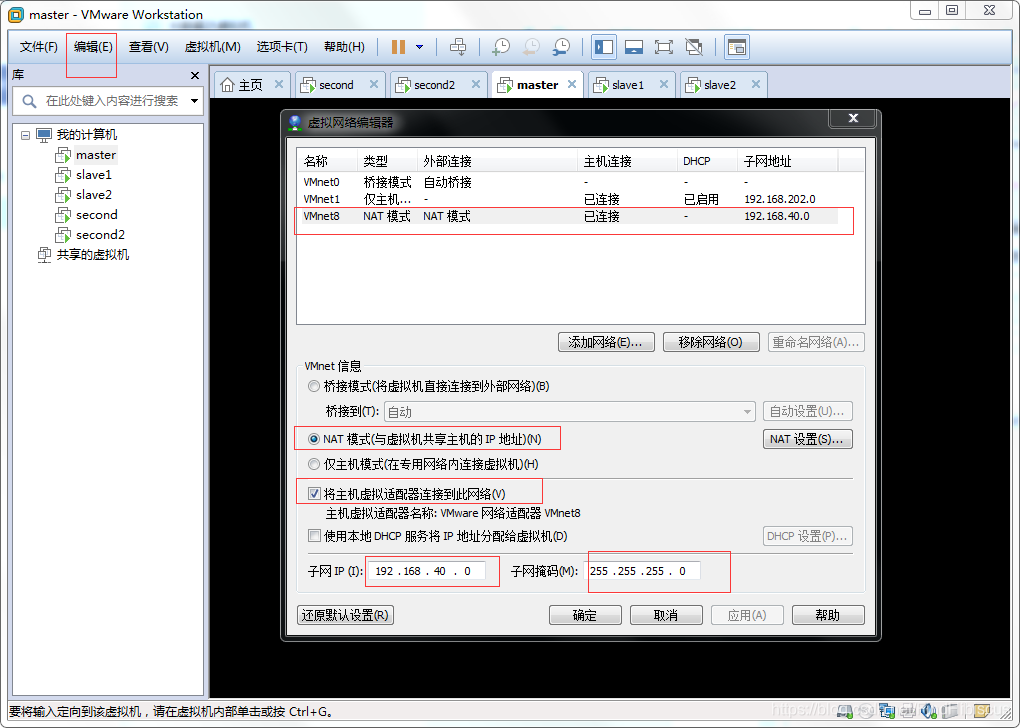Take a snapshot using the clock-plus icon
The image size is (1020, 728).
501,47
